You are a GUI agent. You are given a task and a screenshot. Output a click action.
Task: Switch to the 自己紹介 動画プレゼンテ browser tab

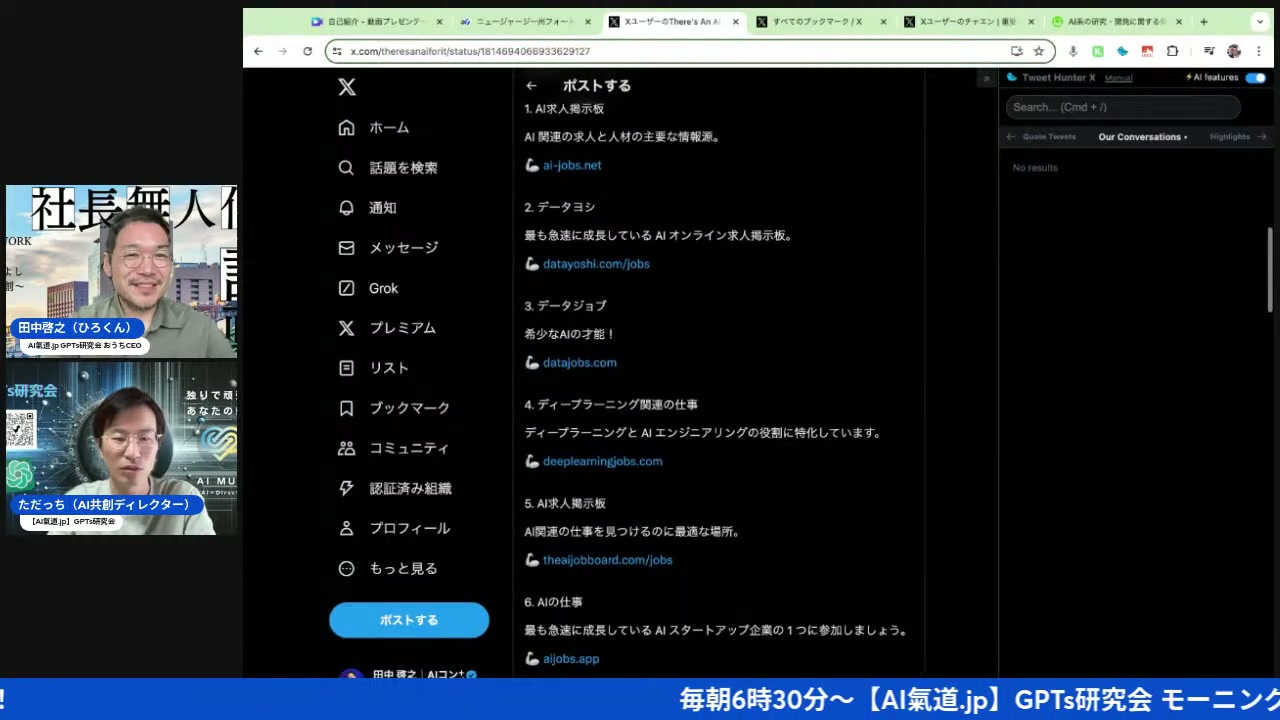point(377,21)
